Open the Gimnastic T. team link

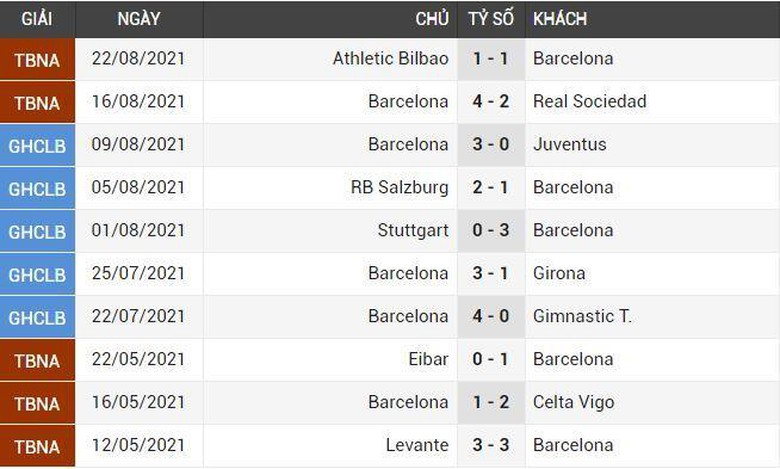[582, 316]
